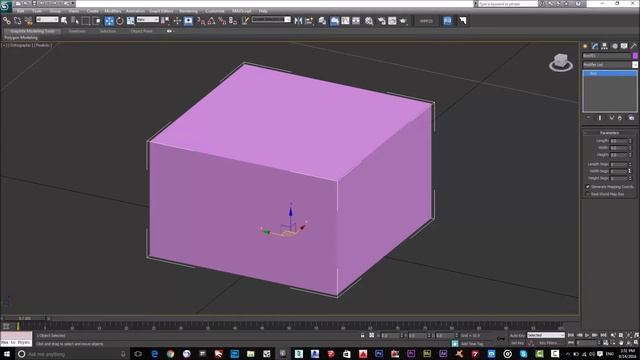The height and width of the screenshot is (360, 640).
Task: Collapse the Parameters rollout
Action: [609, 133]
